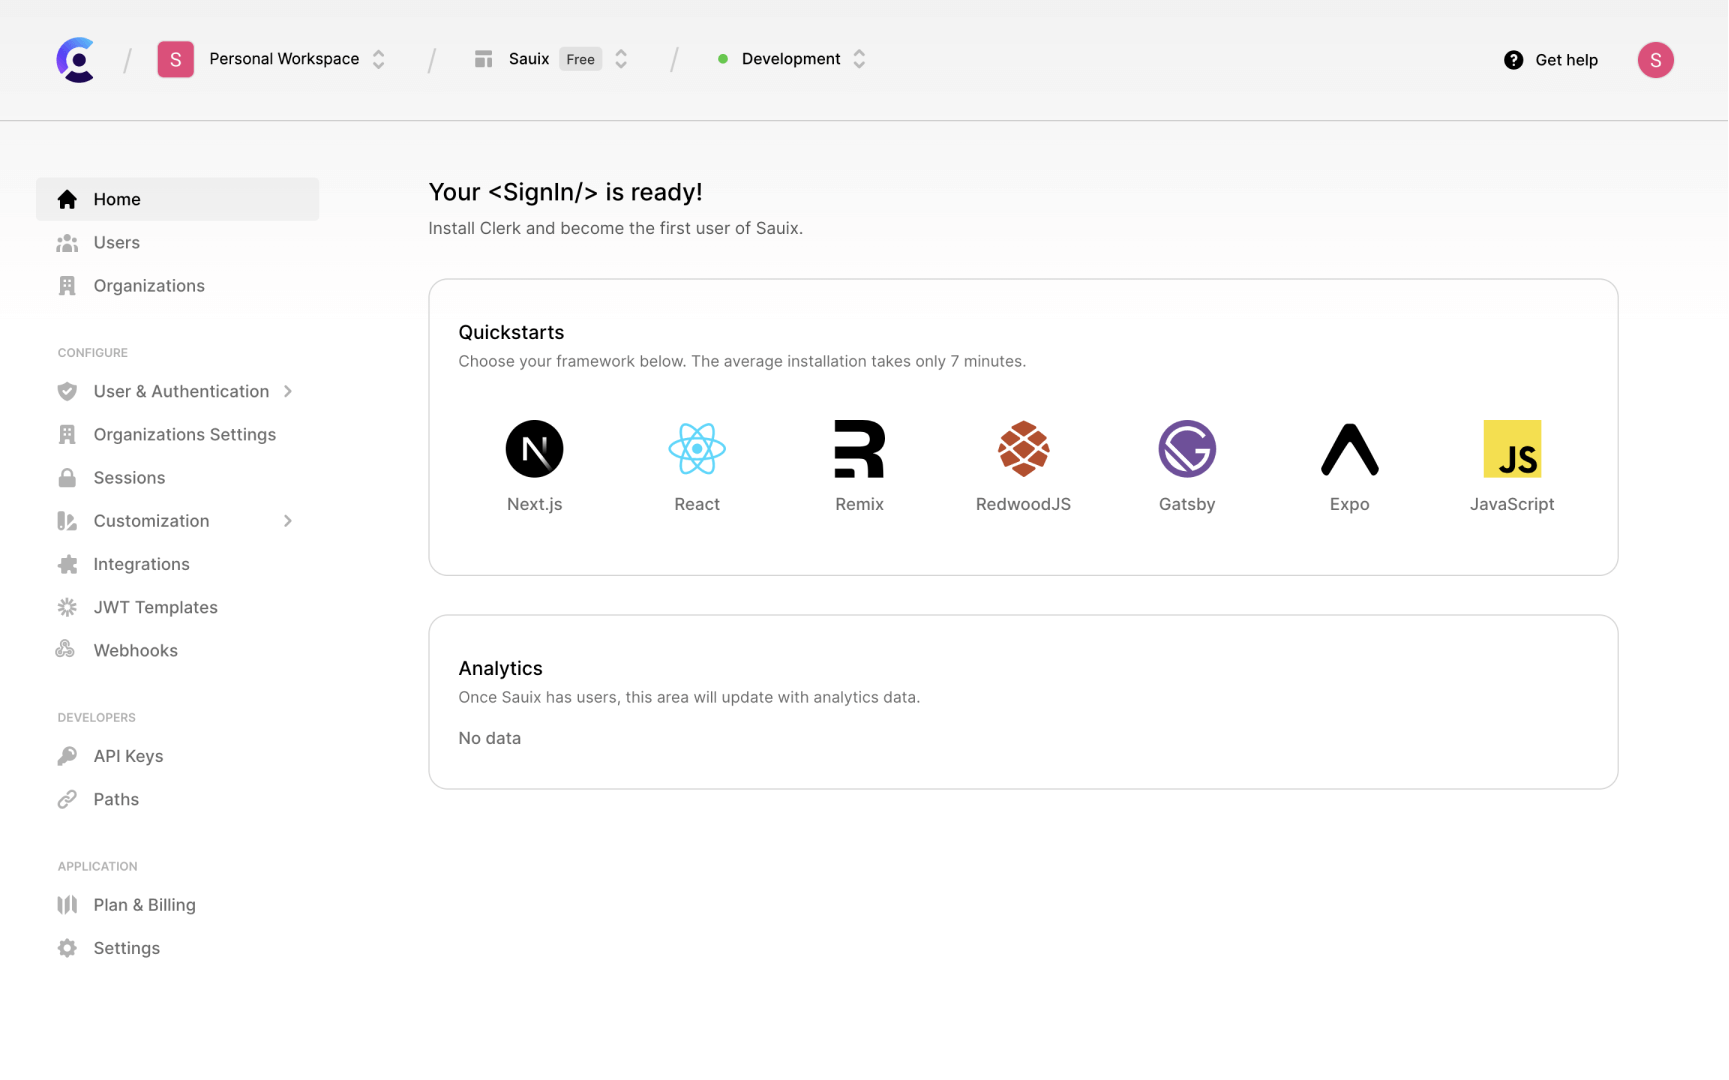Click the Plan & Billing icon
The width and height of the screenshot is (1729, 1080).
[x=67, y=905]
